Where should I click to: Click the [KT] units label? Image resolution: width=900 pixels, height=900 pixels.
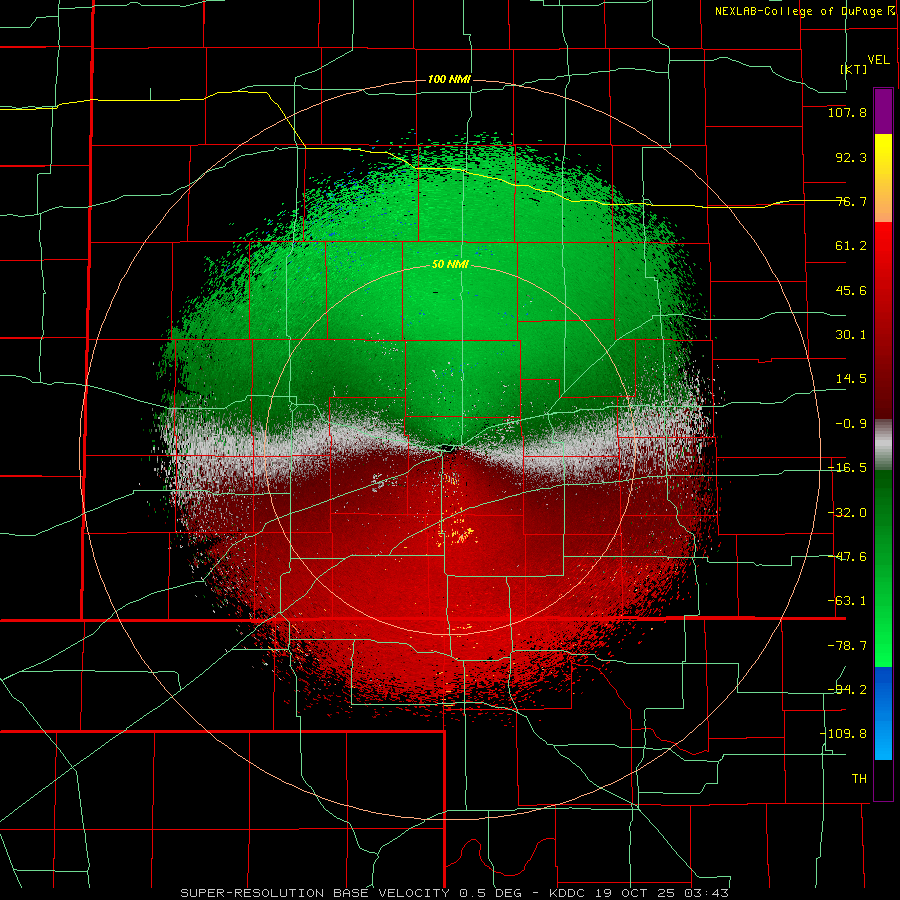[x=854, y=69]
